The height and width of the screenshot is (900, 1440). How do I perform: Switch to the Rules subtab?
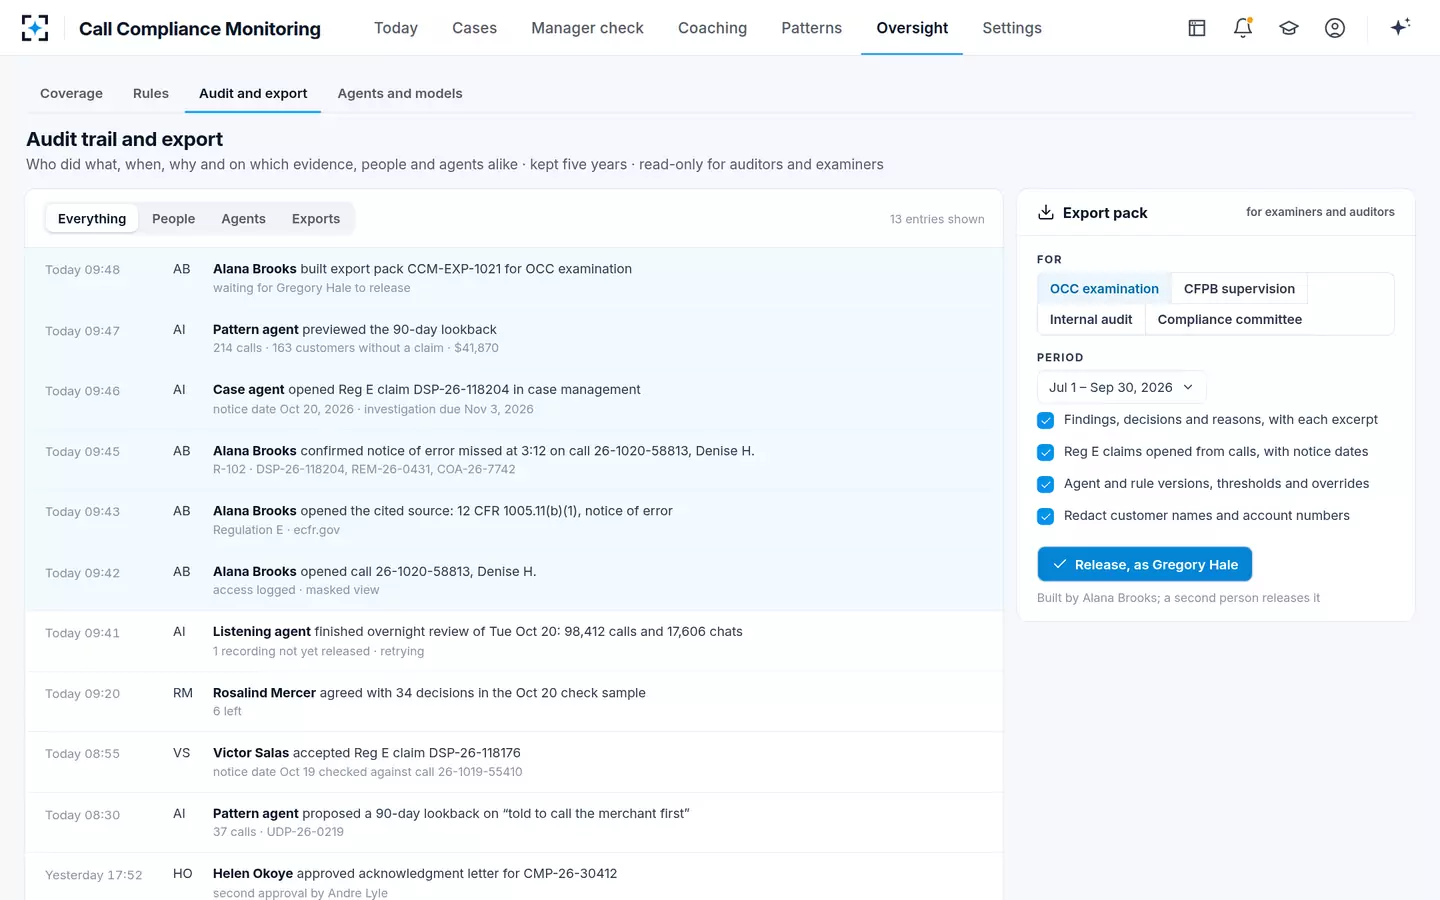coord(151,93)
